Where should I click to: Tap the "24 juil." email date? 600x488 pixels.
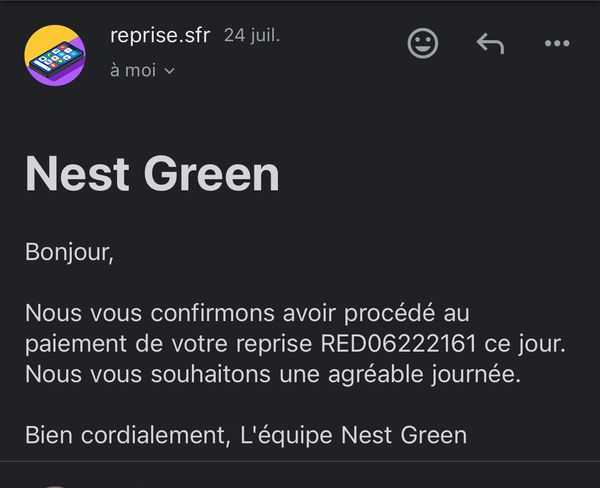coord(252,36)
